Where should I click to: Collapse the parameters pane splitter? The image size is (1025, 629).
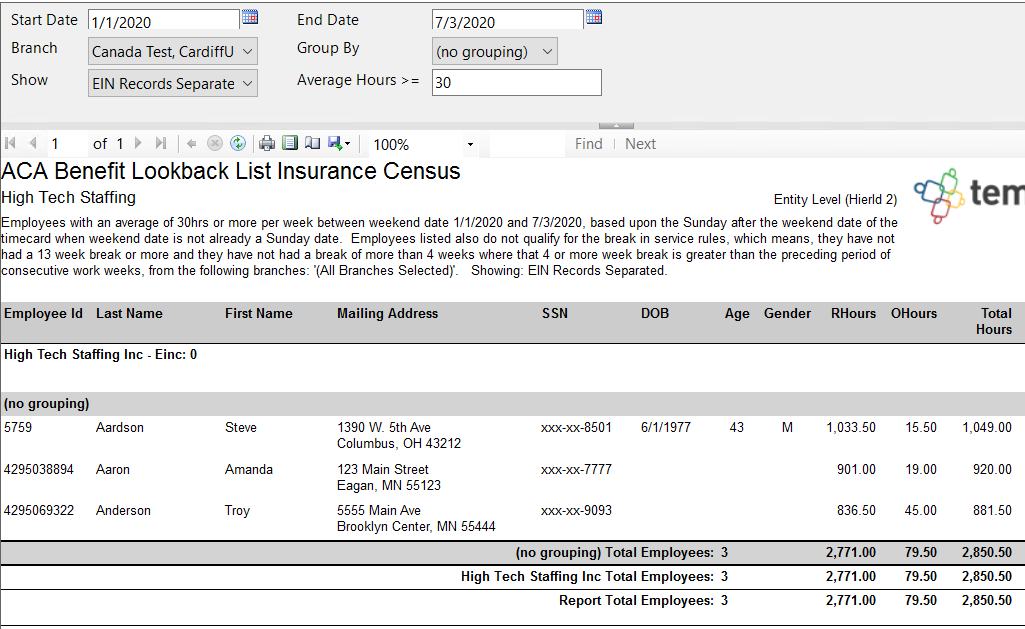coord(616,125)
